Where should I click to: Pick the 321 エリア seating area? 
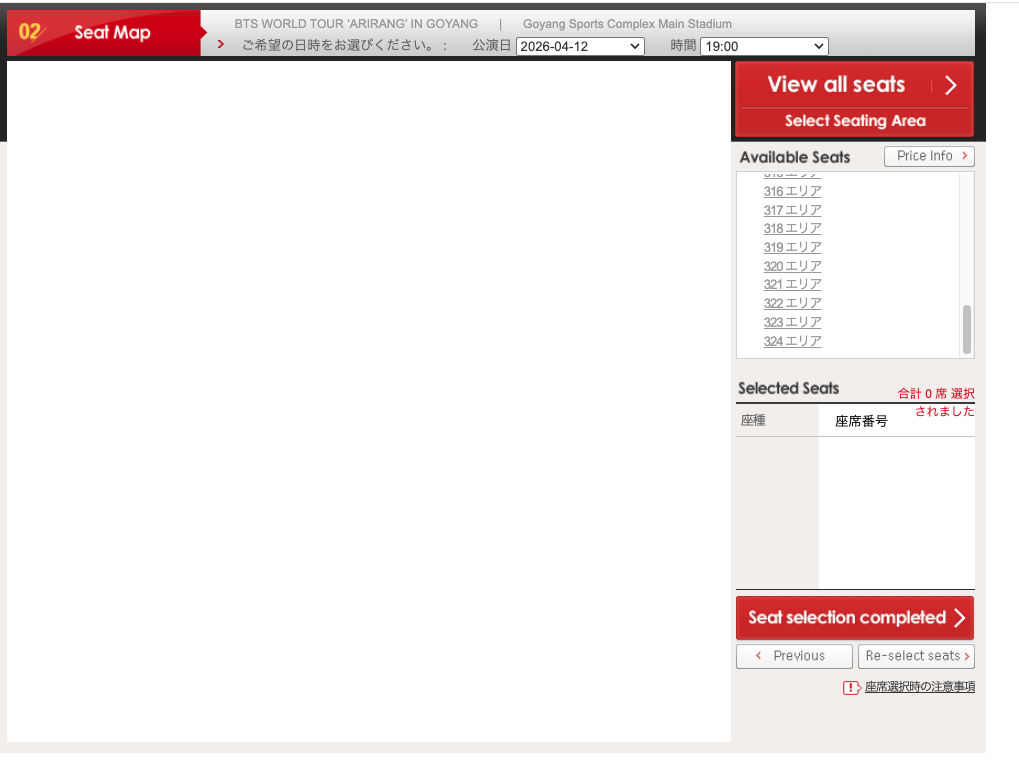pyautogui.click(x=792, y=285)
